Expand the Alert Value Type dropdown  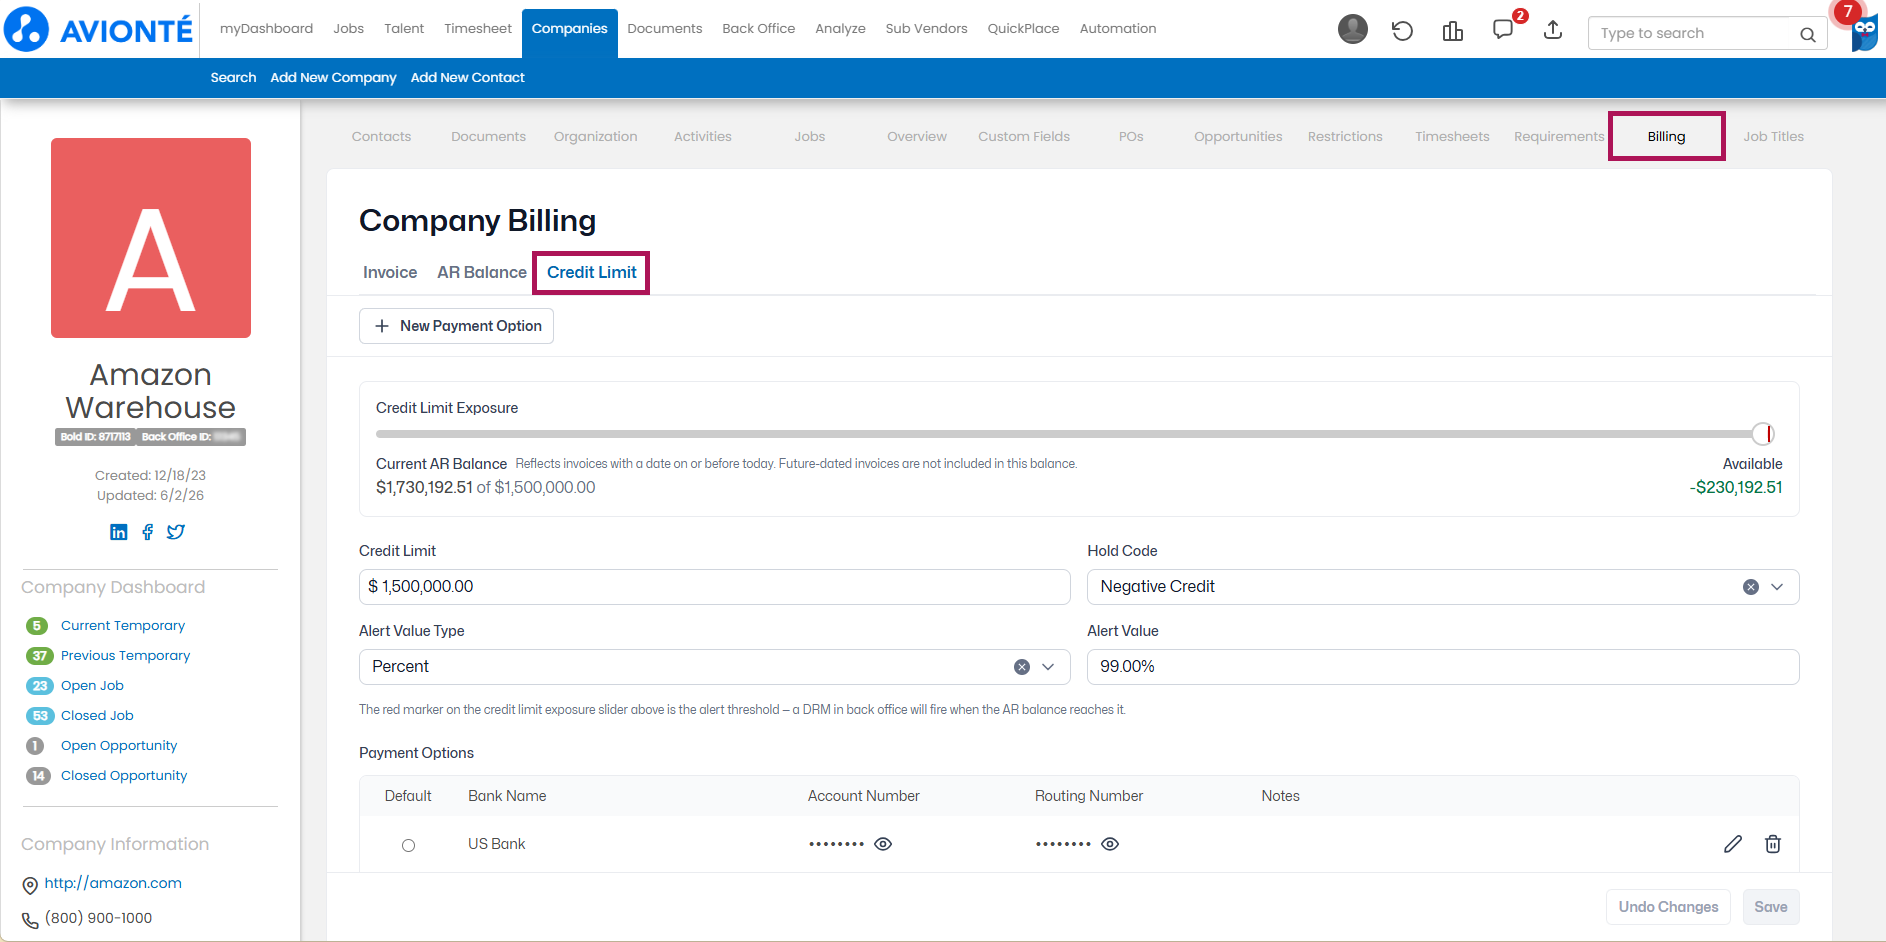pos(1048,667)
